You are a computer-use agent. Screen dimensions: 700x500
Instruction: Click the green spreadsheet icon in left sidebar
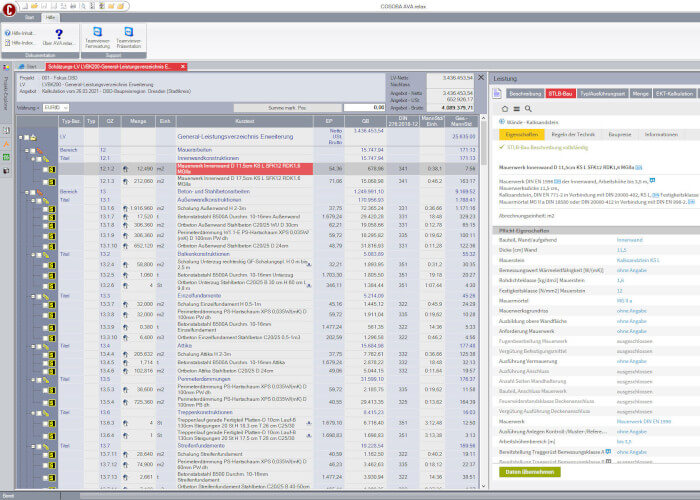6,157
